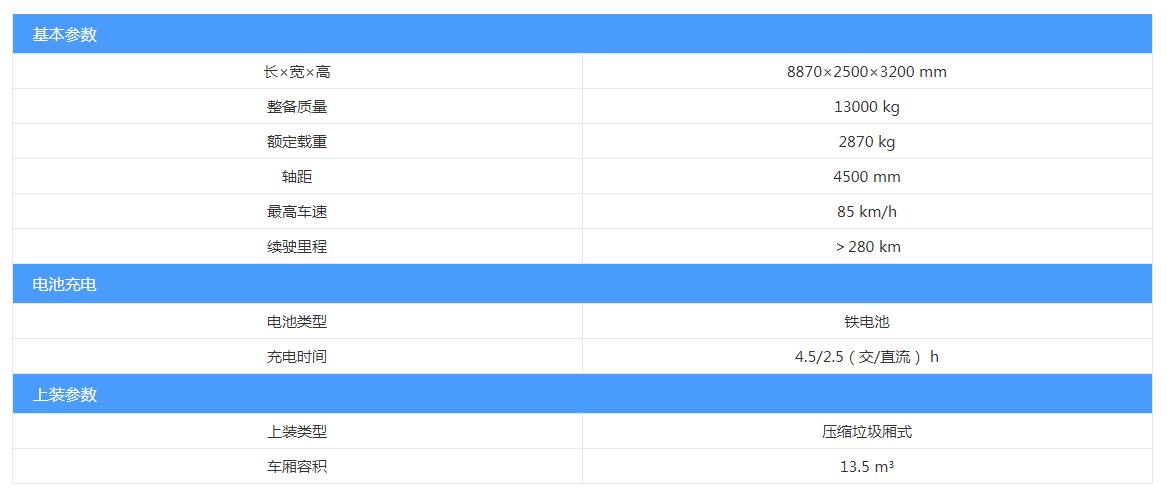Click the 85 km/h value cell
Screen dimensions: 1167x499
(x=867, y=212)
